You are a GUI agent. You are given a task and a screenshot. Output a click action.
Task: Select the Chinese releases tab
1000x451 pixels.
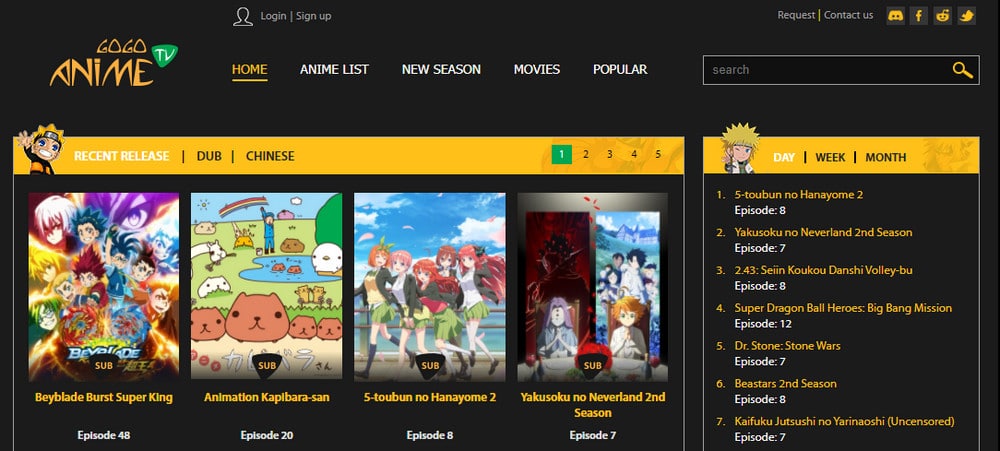click(270, 156)
